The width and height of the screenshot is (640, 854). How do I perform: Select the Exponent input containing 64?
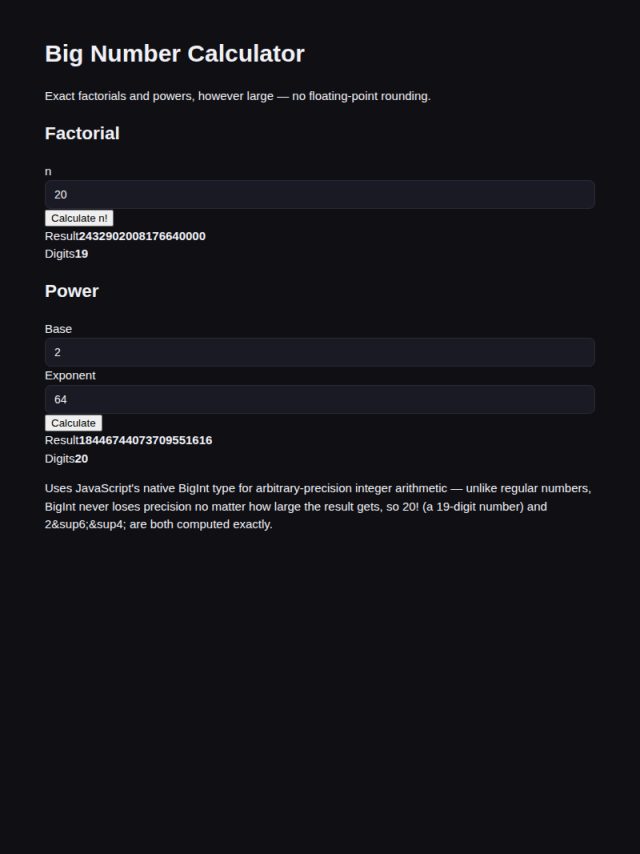(x=320, y=399)
